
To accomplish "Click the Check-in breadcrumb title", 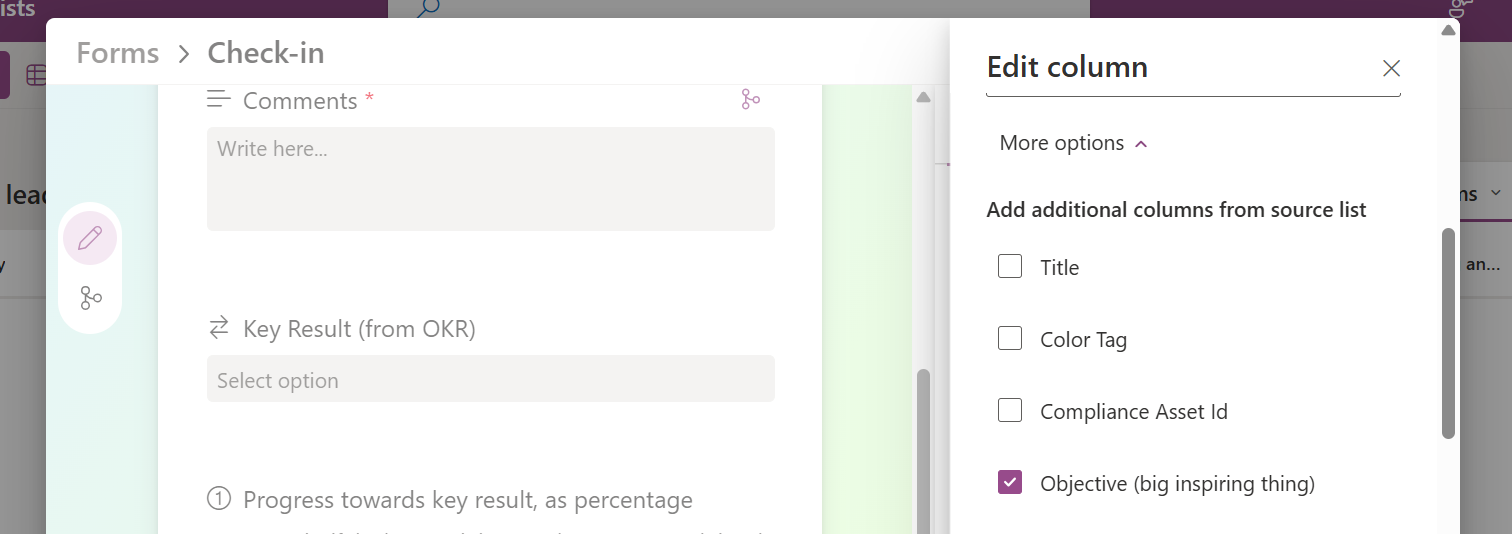I will click(x=265, y=53).
